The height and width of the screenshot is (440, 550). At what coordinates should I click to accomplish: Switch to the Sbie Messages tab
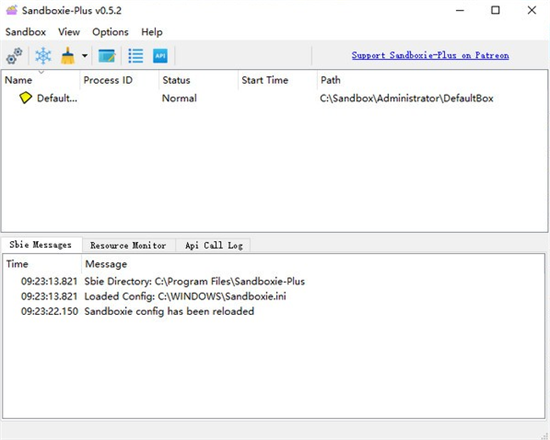pos(41,245)
